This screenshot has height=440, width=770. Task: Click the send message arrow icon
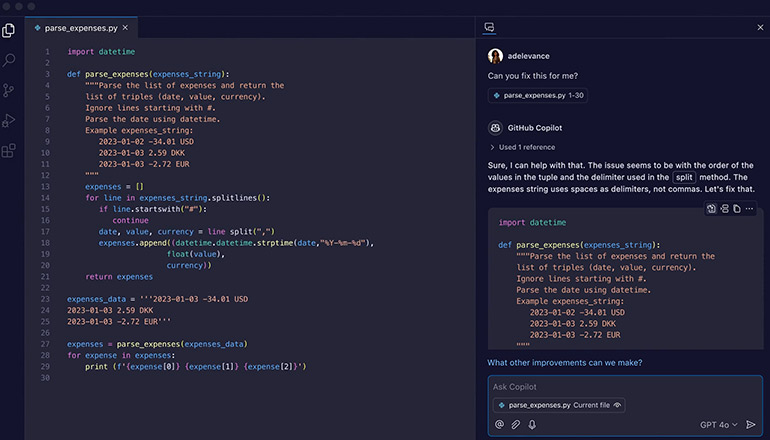click(751, 425)
